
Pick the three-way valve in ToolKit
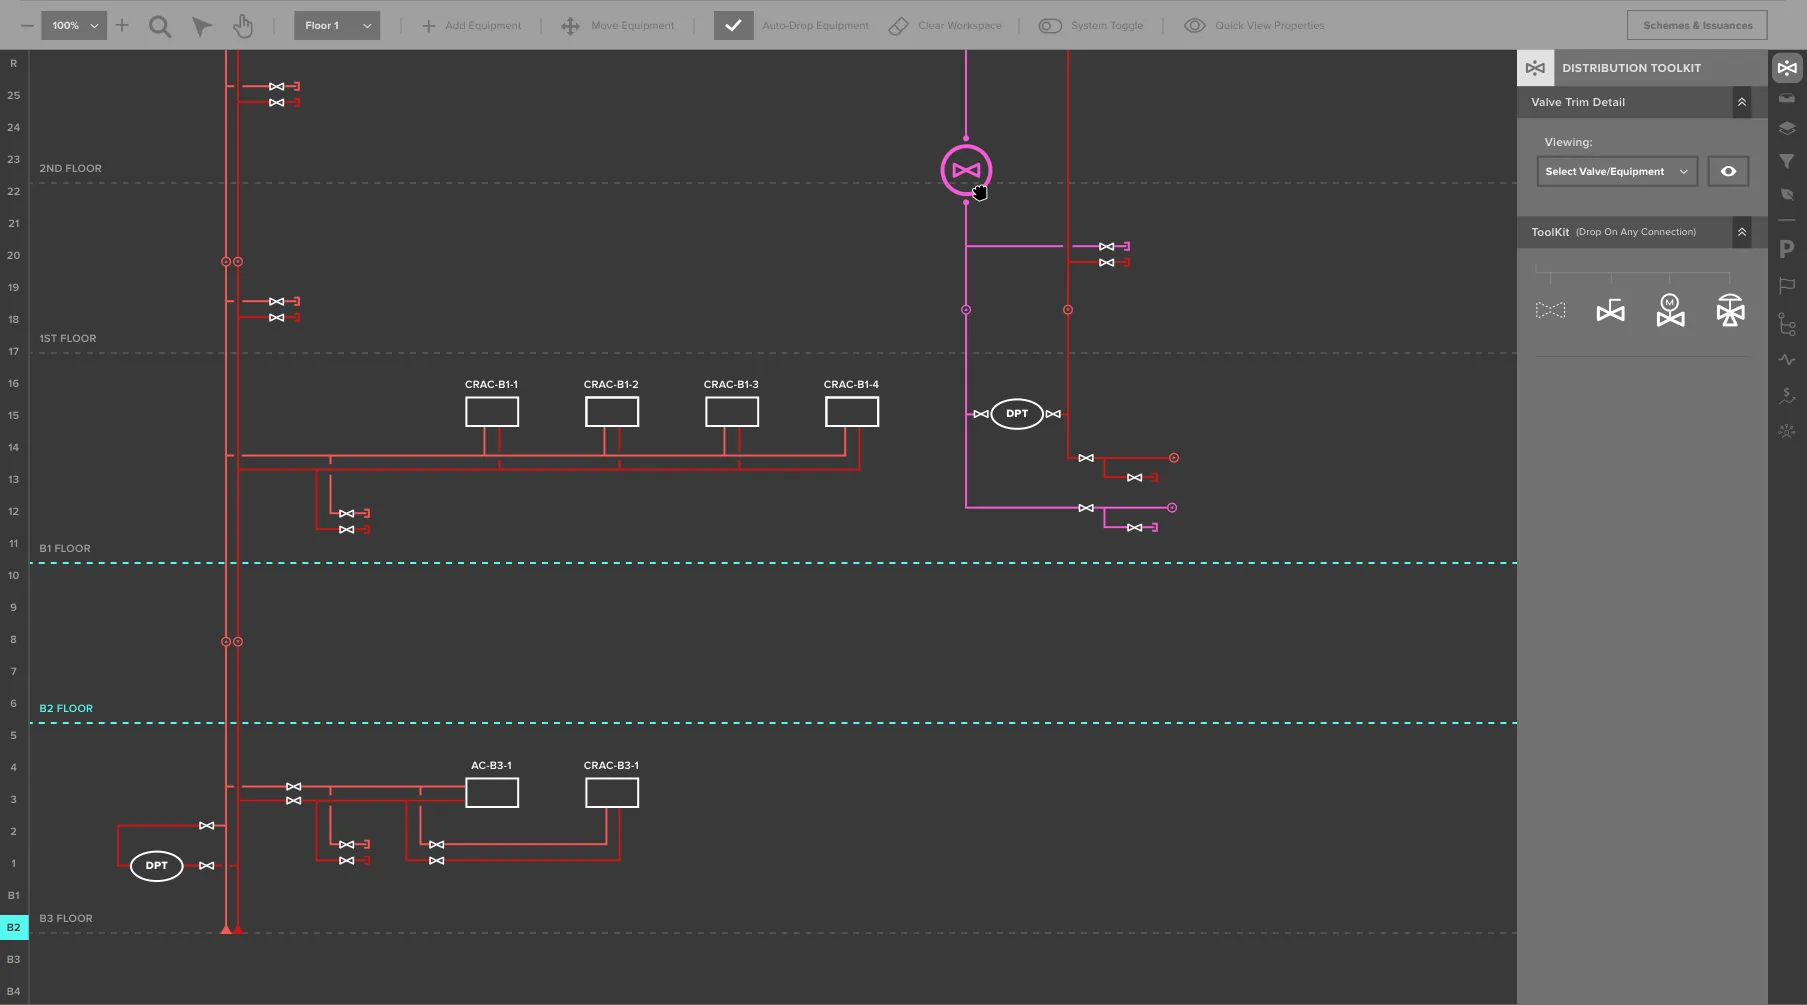[1730, 310]
